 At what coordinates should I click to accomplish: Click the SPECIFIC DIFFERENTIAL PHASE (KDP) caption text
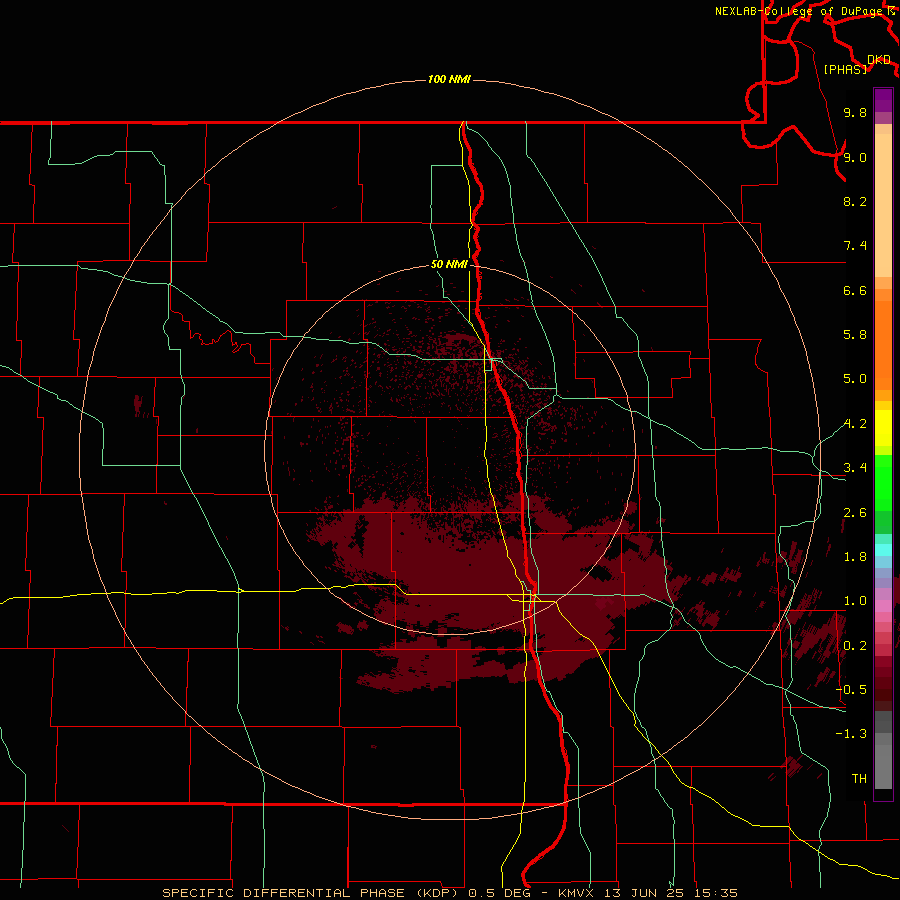312,893
